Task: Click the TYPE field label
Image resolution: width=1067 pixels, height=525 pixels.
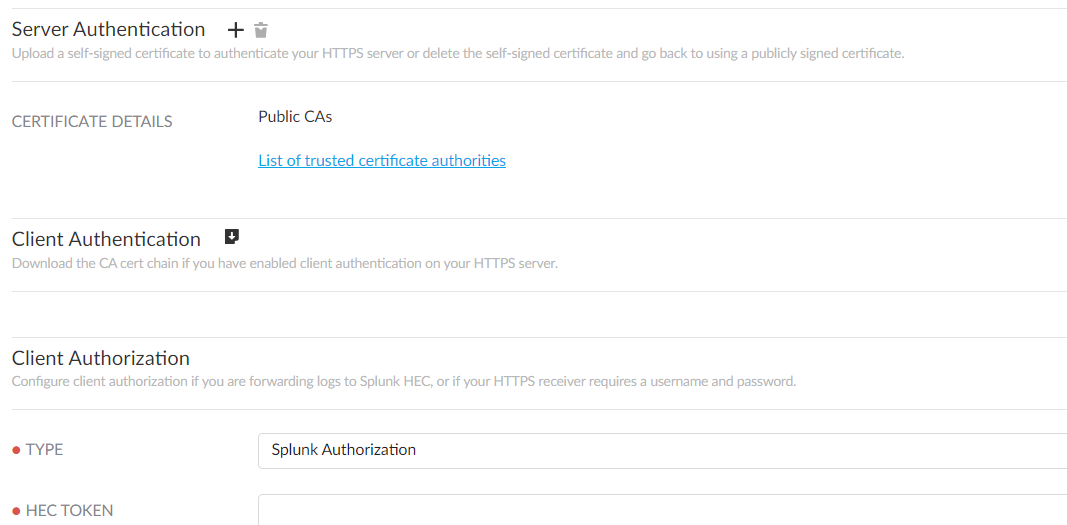Action: 44,450
